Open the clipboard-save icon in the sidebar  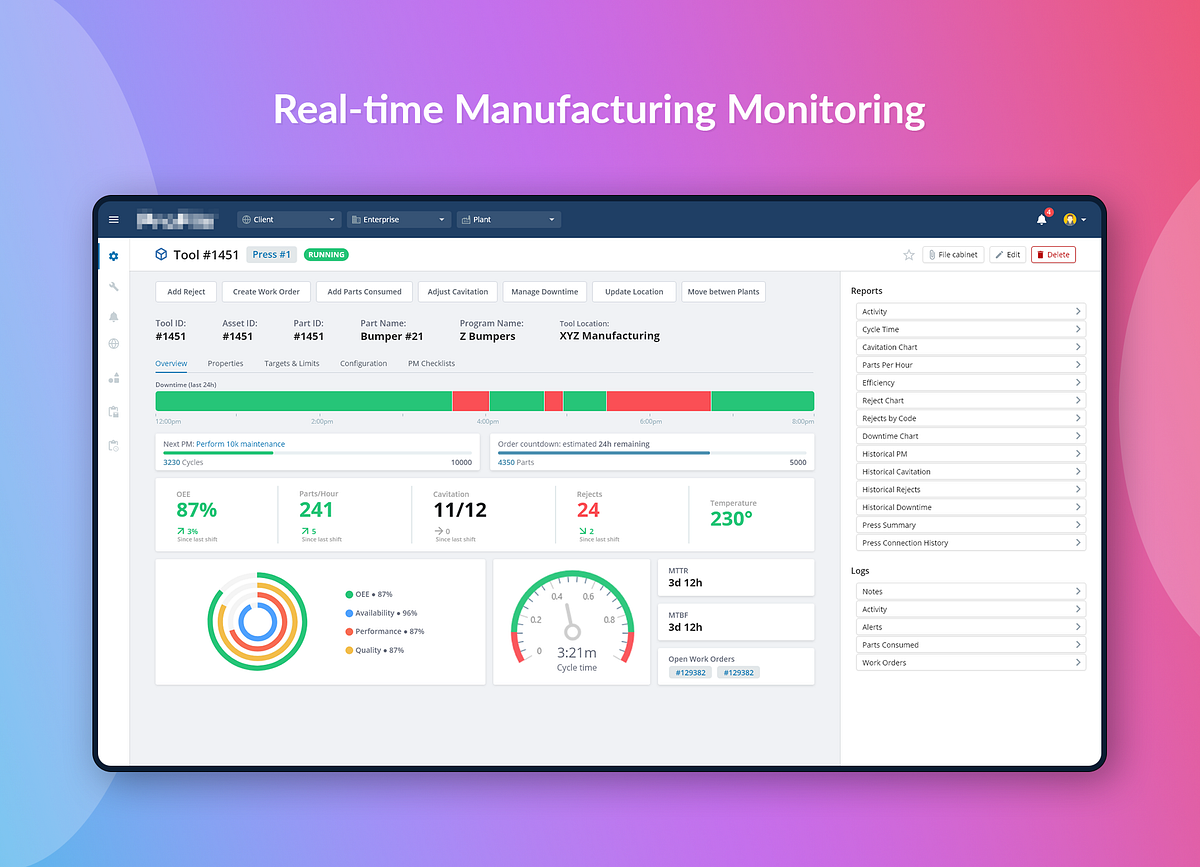113,410
